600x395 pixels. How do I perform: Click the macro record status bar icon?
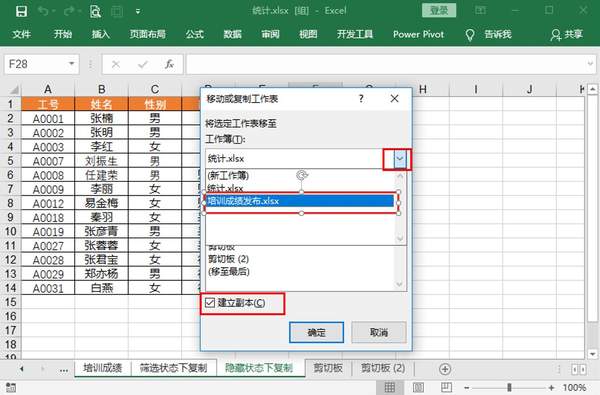(11, 387)
